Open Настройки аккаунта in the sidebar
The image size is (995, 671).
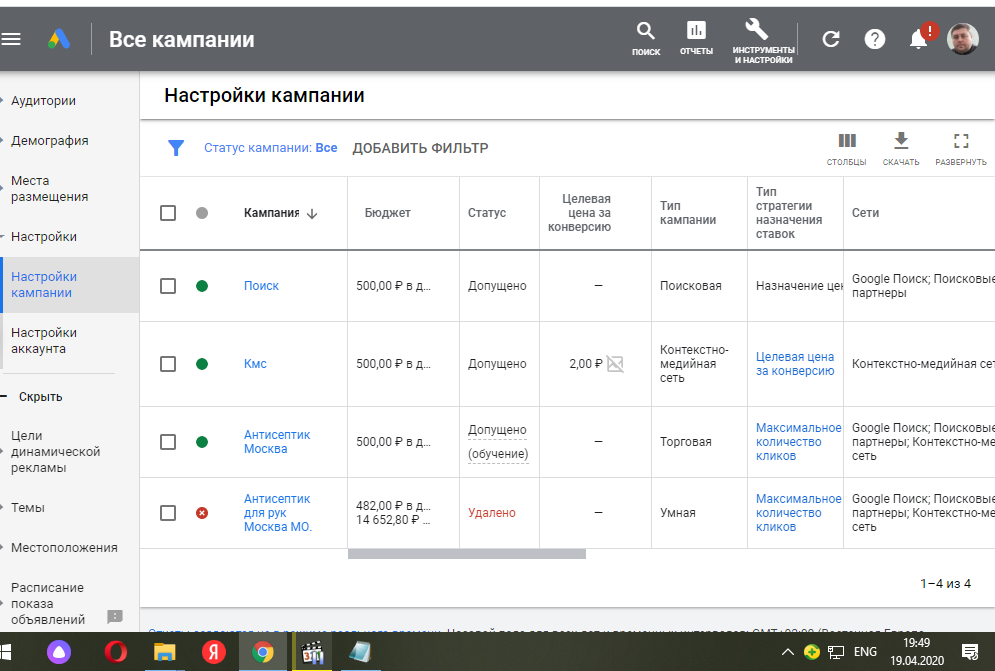(44, 341)
